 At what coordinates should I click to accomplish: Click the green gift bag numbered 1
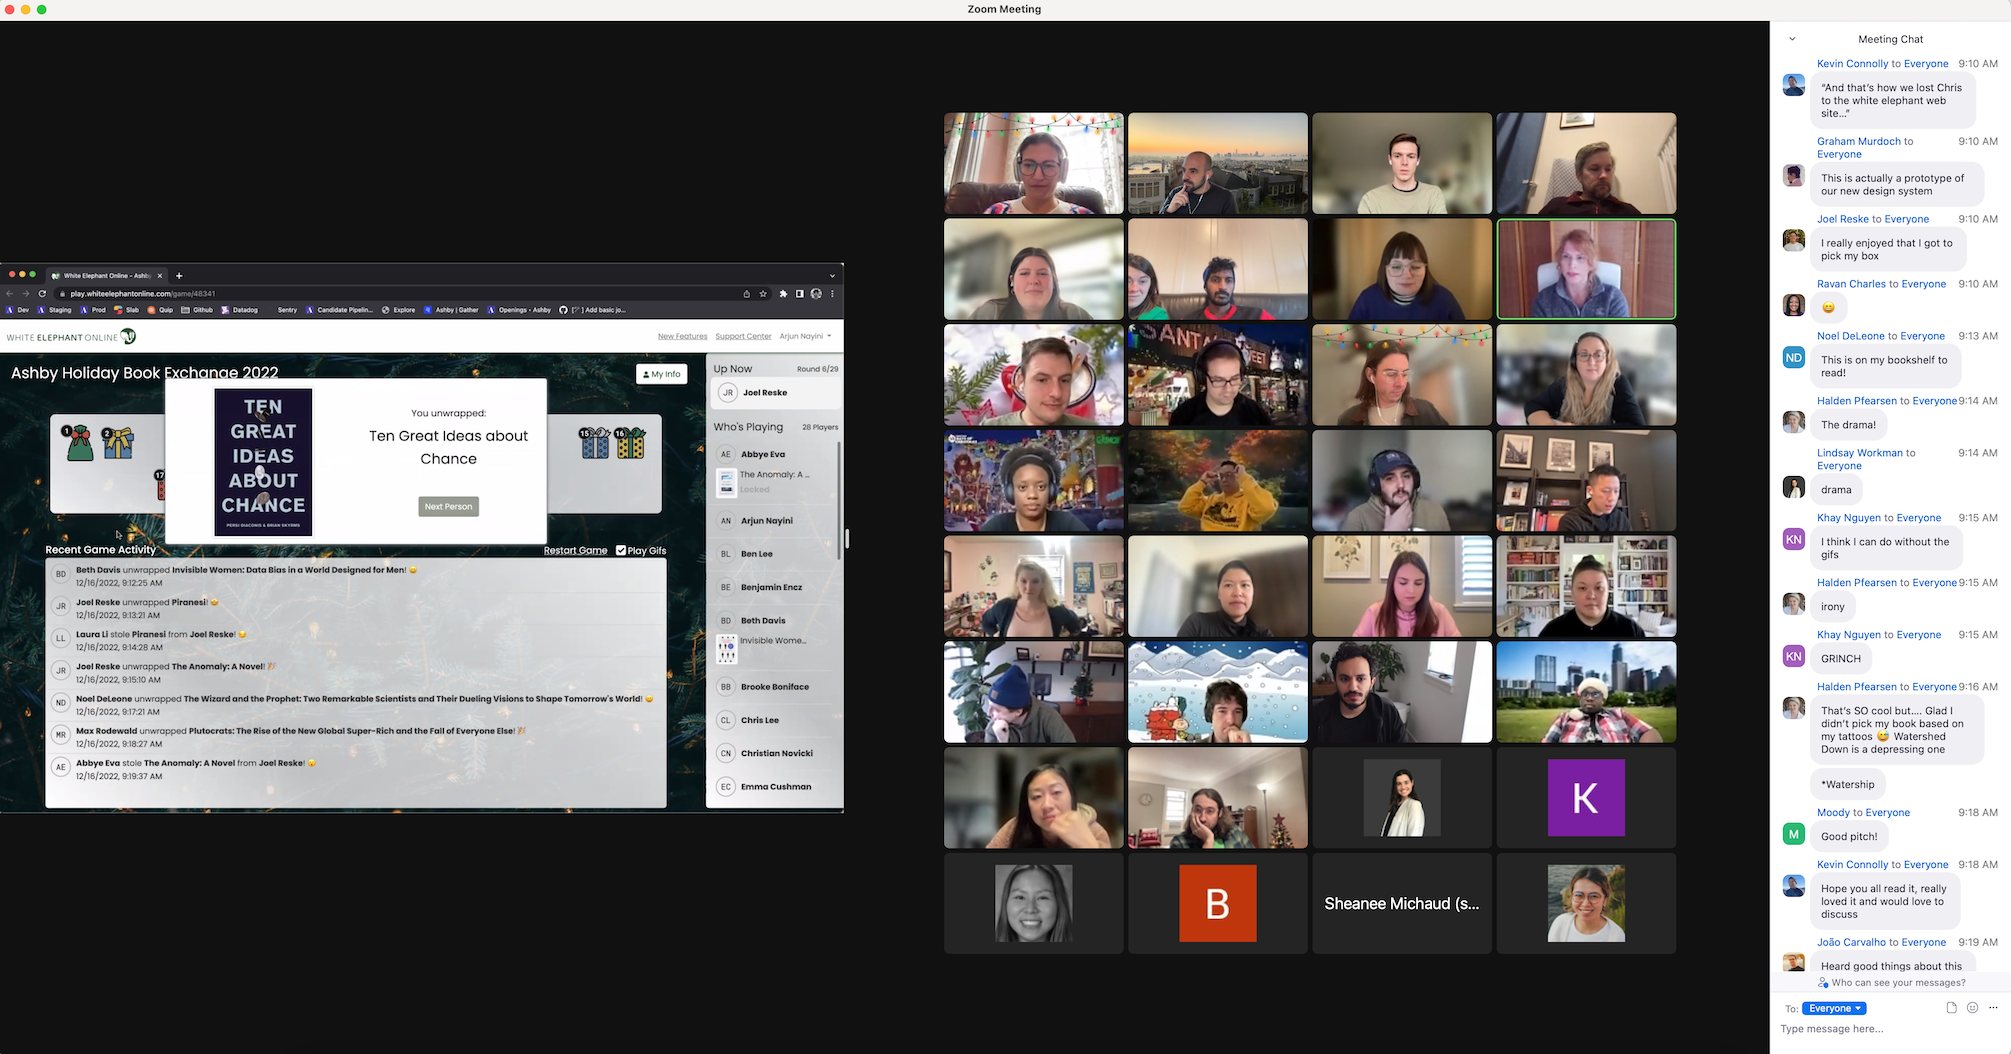click(x=78, y=443)
